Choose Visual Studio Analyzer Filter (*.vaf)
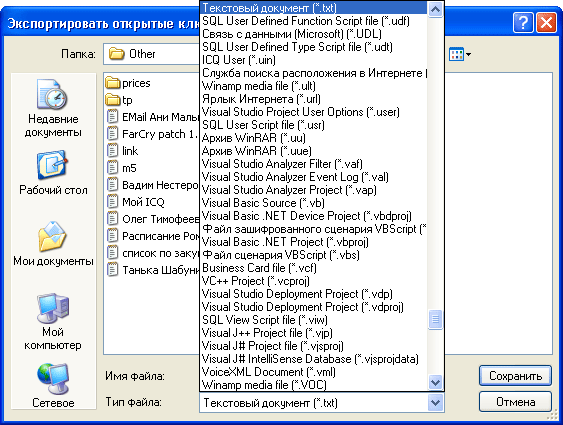 pyautogui.click(x=313, y=164)
